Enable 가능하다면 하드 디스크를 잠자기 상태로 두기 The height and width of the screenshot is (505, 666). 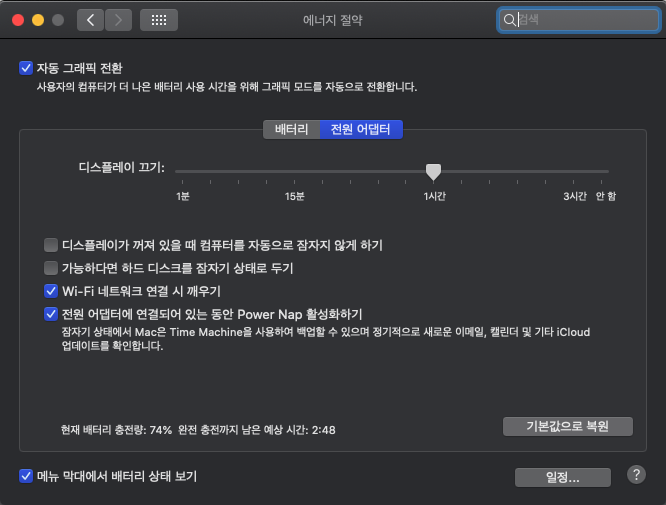pyautogui.click(x=51, y=268)
